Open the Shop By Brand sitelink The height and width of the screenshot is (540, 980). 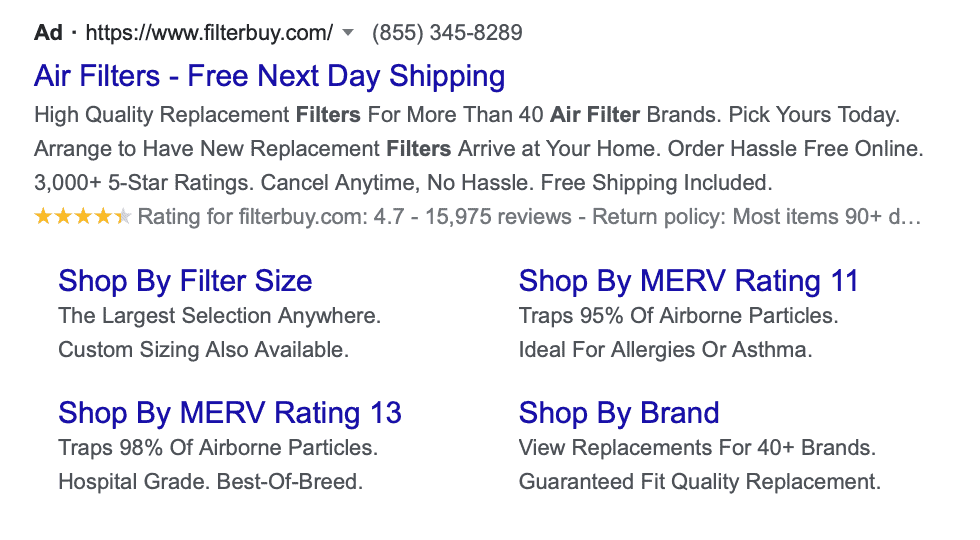pyautogui.click(x=619, y=412)
